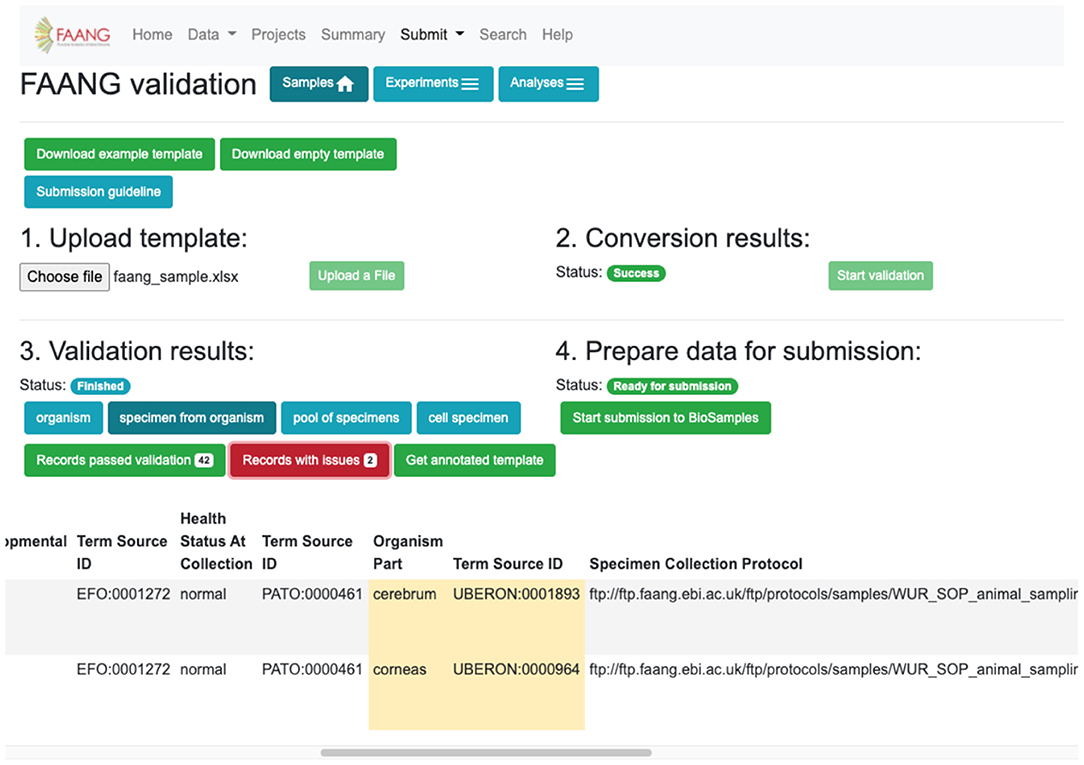The width and height of the screenshot is (1084, 765).
Task: Select the pool of specimens tab
Action: (x=346, y=418)
